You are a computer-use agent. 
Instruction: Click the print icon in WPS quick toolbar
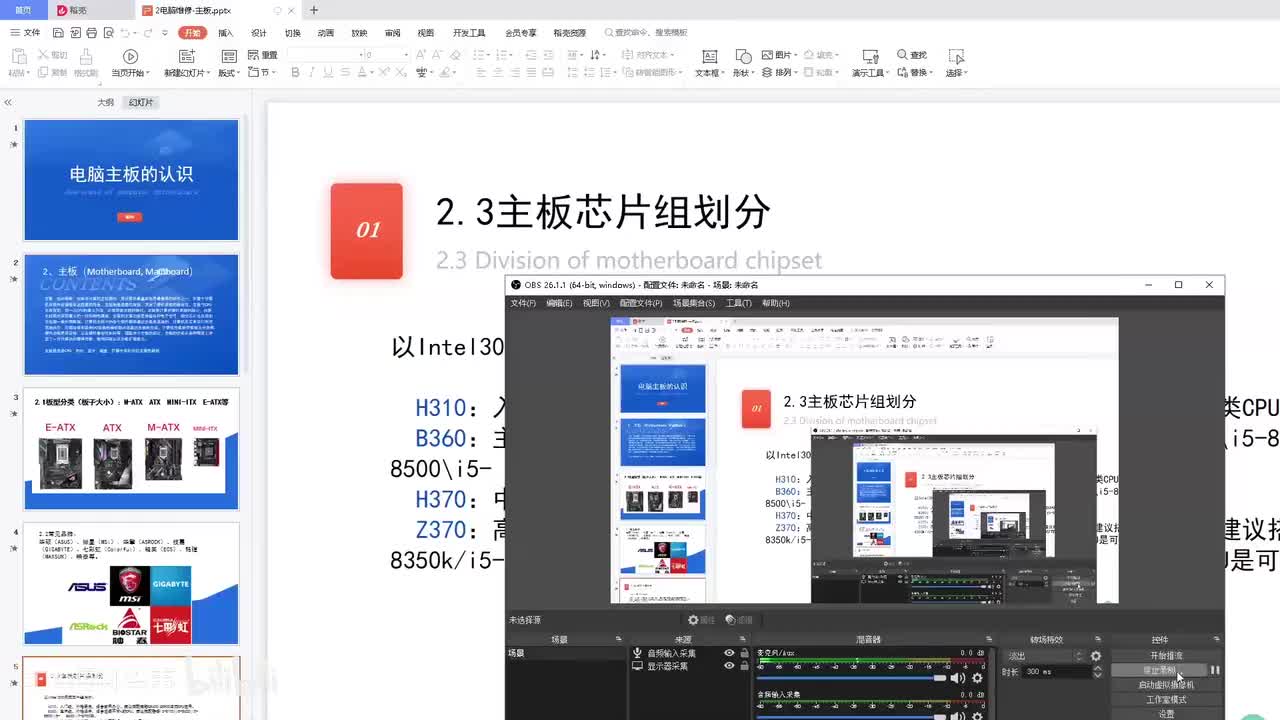[x=91, y=33]
